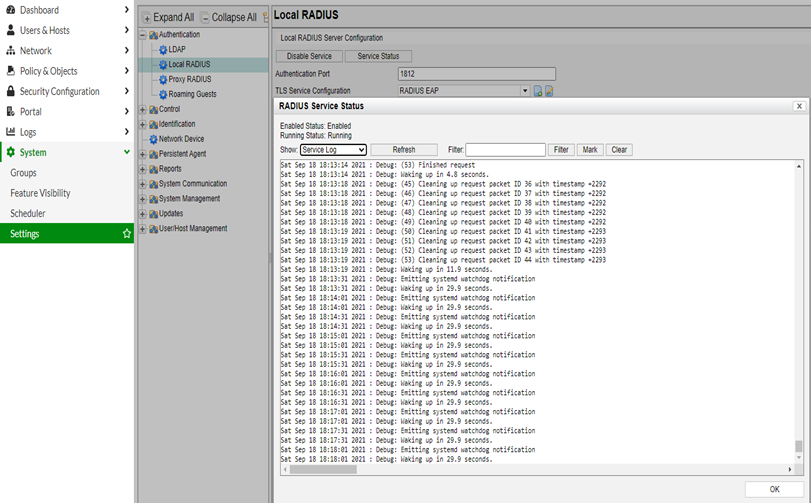Screen dimensions: 811x503
Task: Expand the System Communication tree node
Action: [x=143, y=184]
